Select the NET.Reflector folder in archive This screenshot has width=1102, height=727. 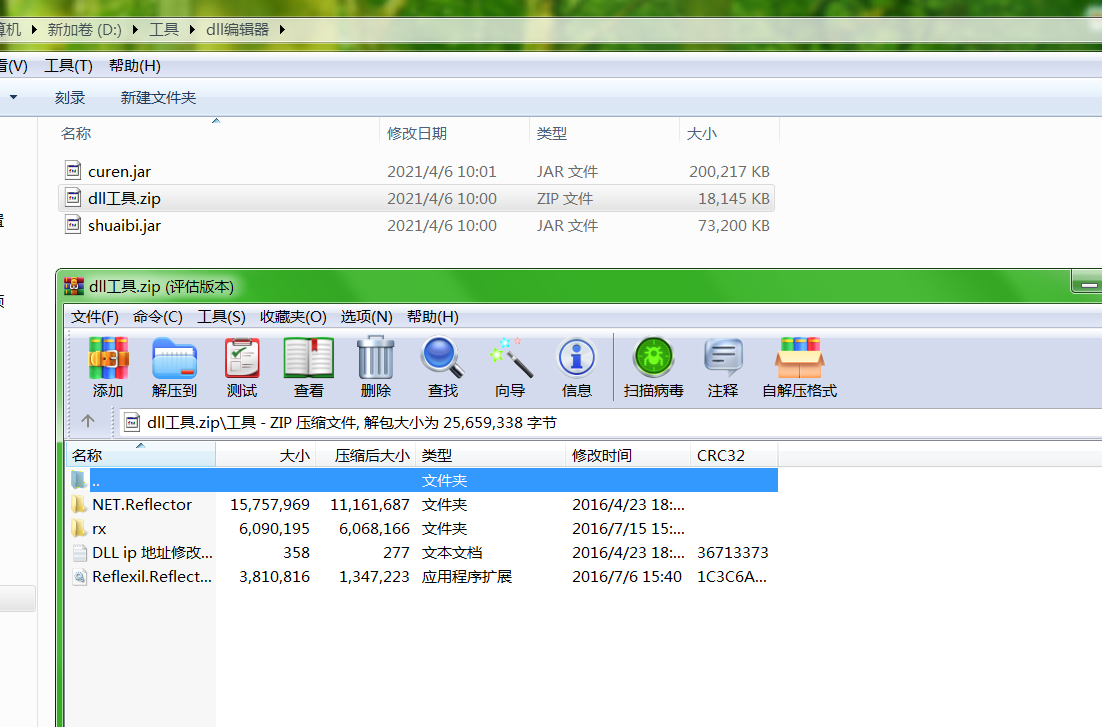point(141,505)
